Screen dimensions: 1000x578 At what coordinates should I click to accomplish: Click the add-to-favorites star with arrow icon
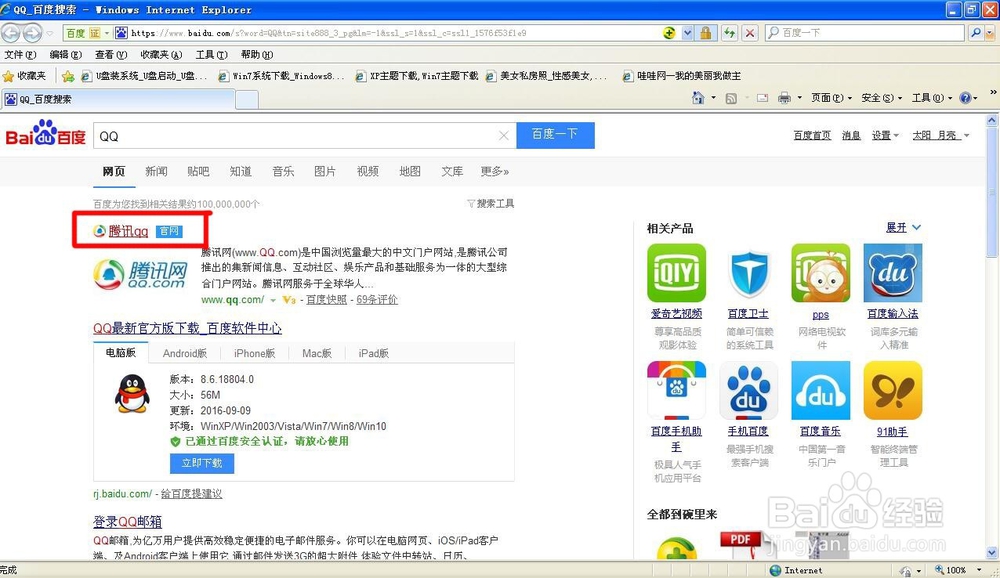point(68,77)
